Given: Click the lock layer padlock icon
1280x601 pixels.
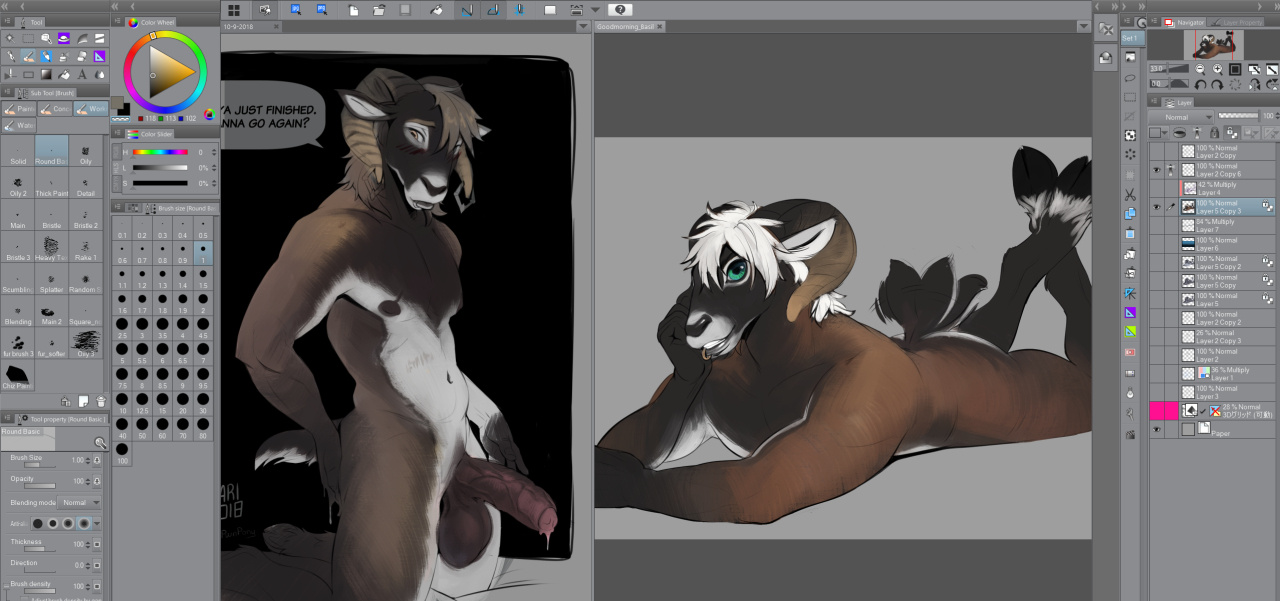Looking at the screenshot, I should 1215,132.
